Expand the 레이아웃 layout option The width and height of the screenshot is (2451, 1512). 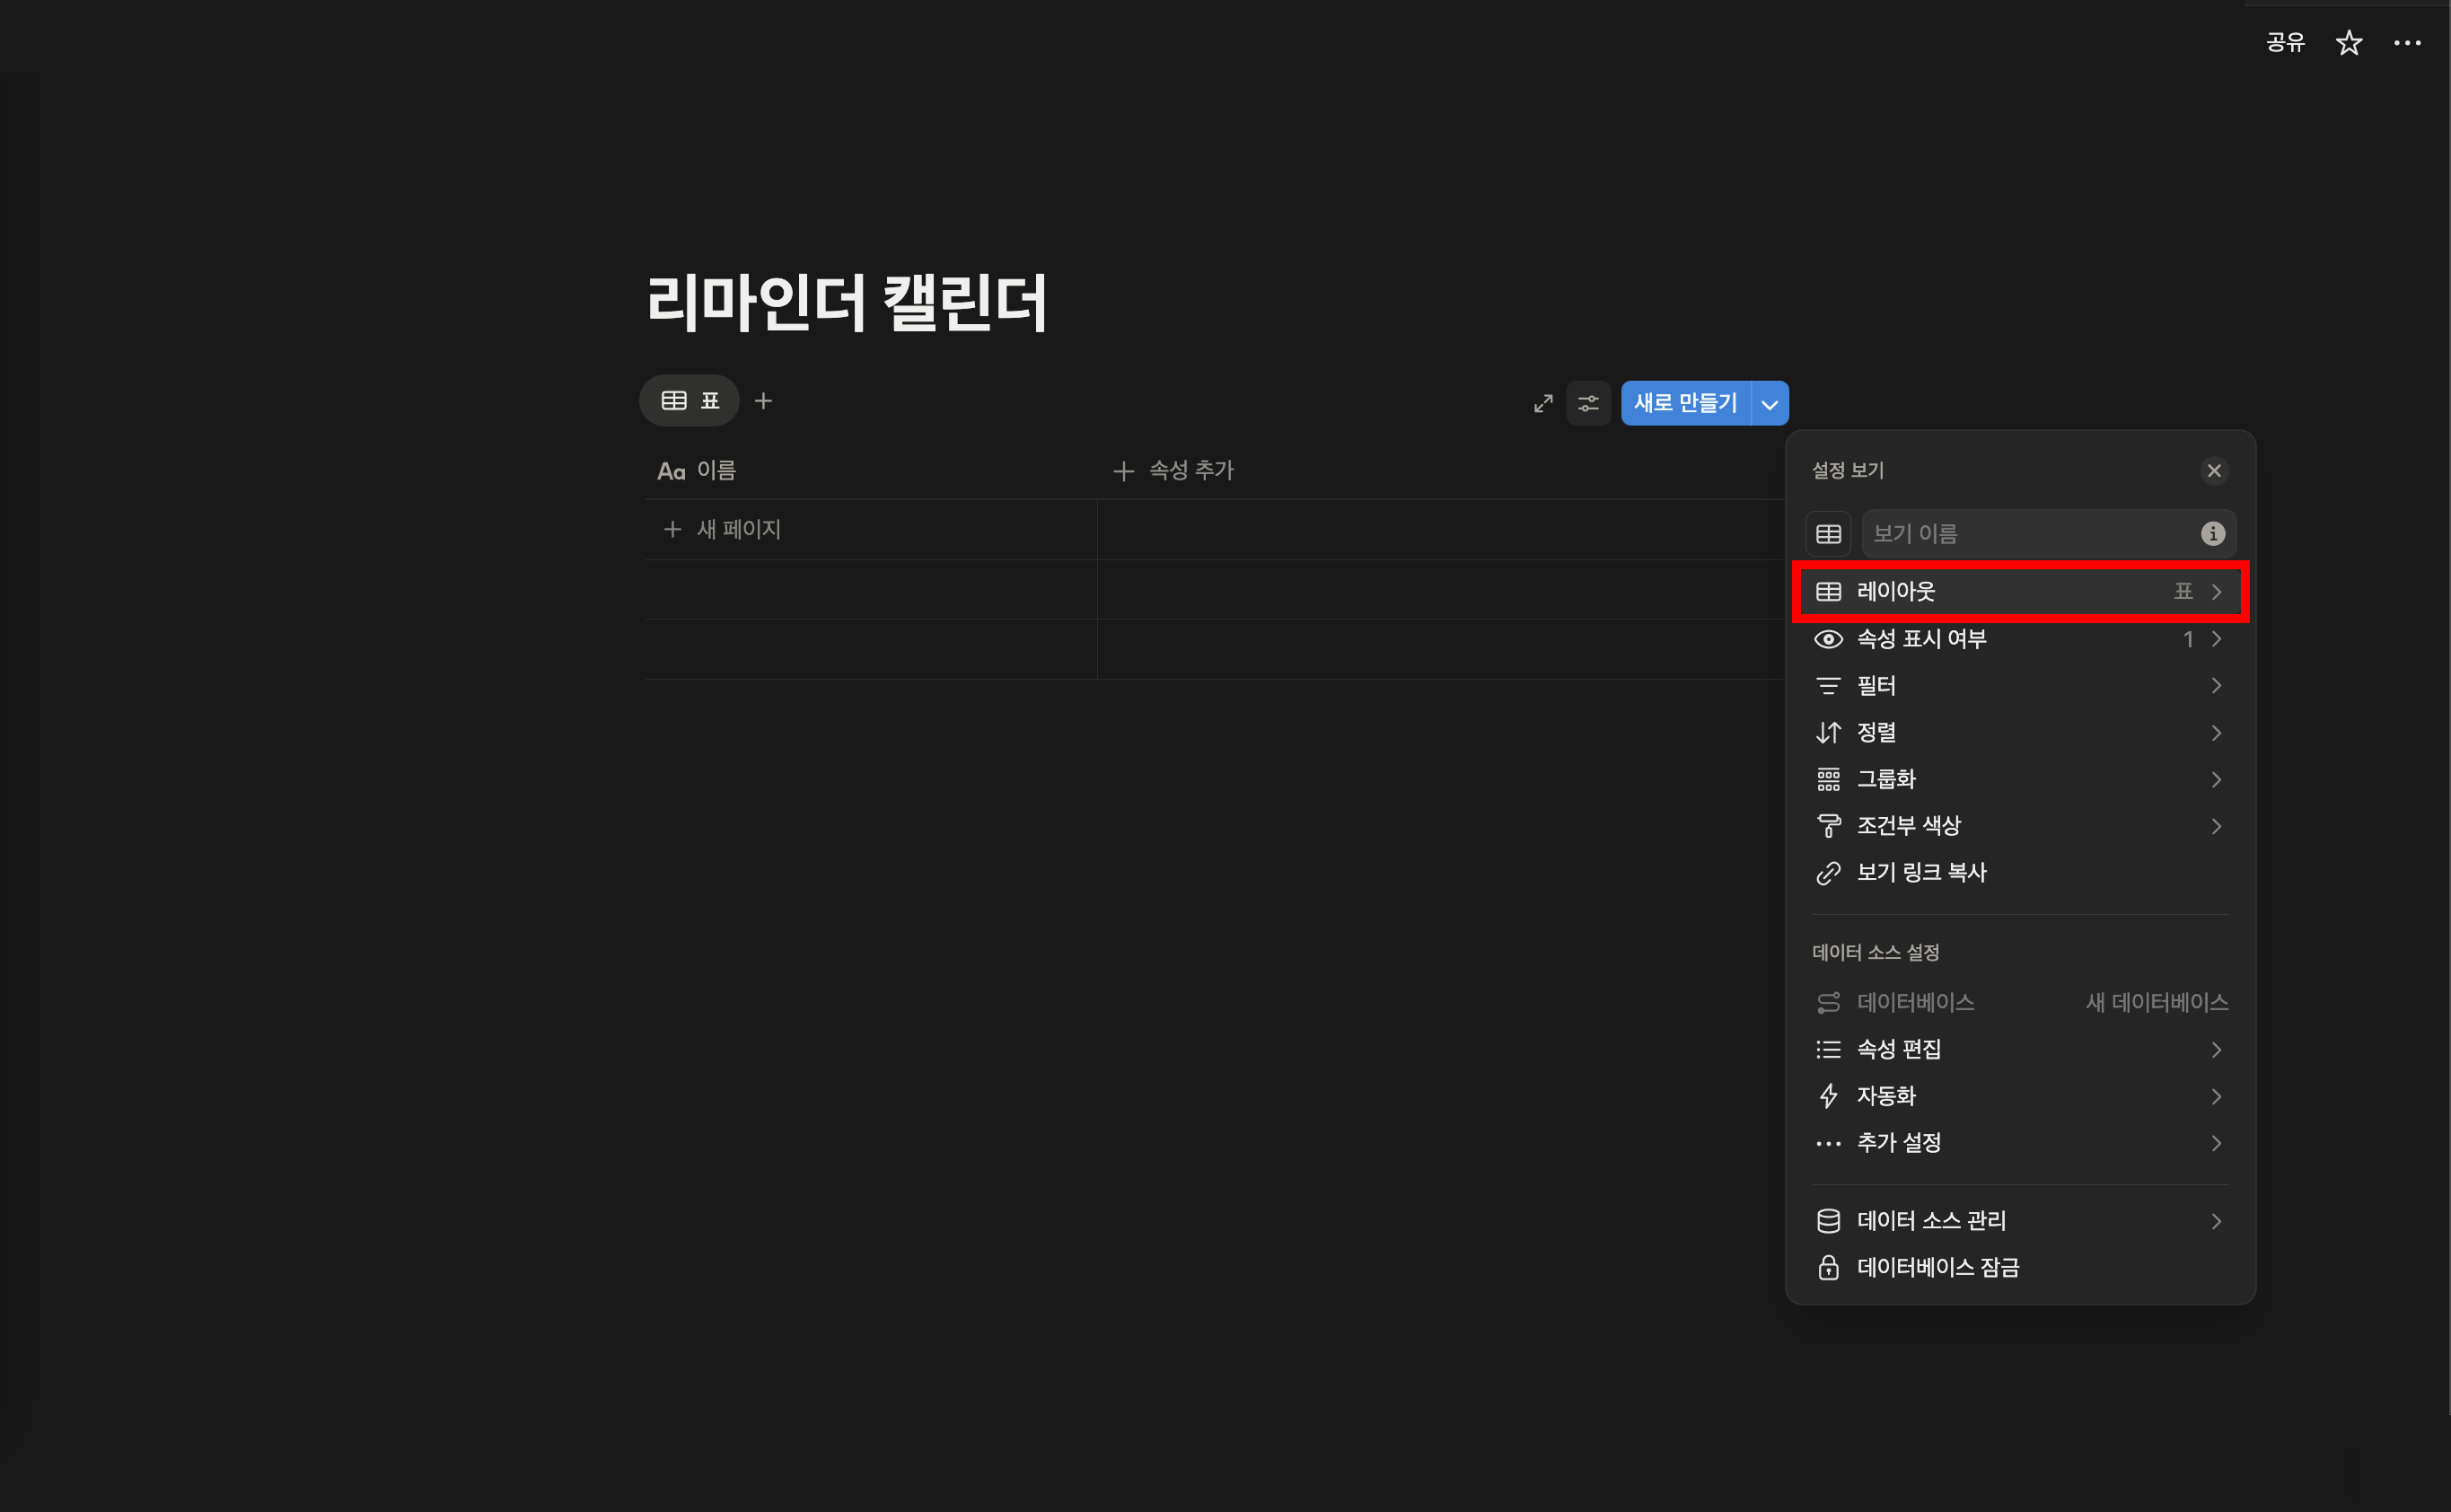(x=2019, y=592)
